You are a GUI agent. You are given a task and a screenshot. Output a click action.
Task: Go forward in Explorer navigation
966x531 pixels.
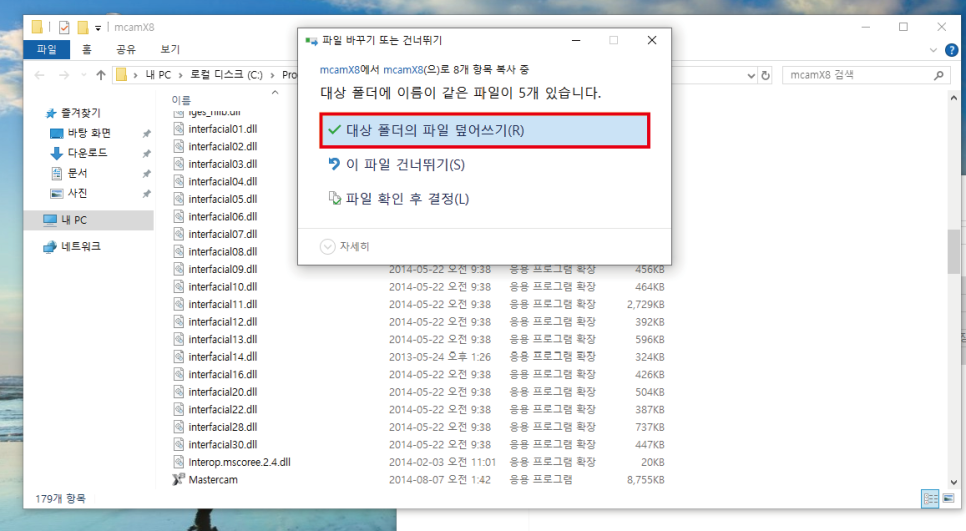[x=64, y=75]
